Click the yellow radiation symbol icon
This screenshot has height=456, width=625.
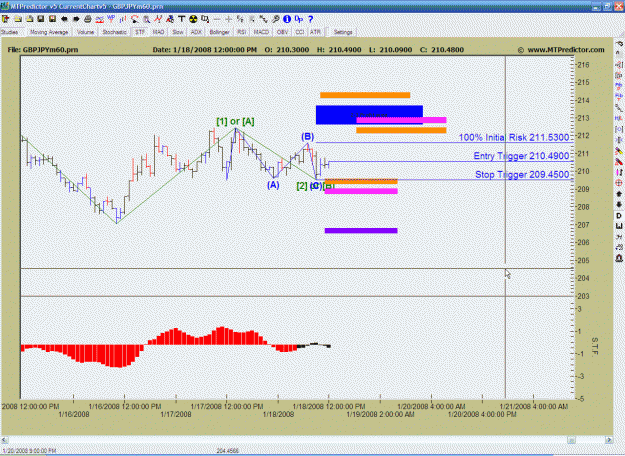point(193,19)
